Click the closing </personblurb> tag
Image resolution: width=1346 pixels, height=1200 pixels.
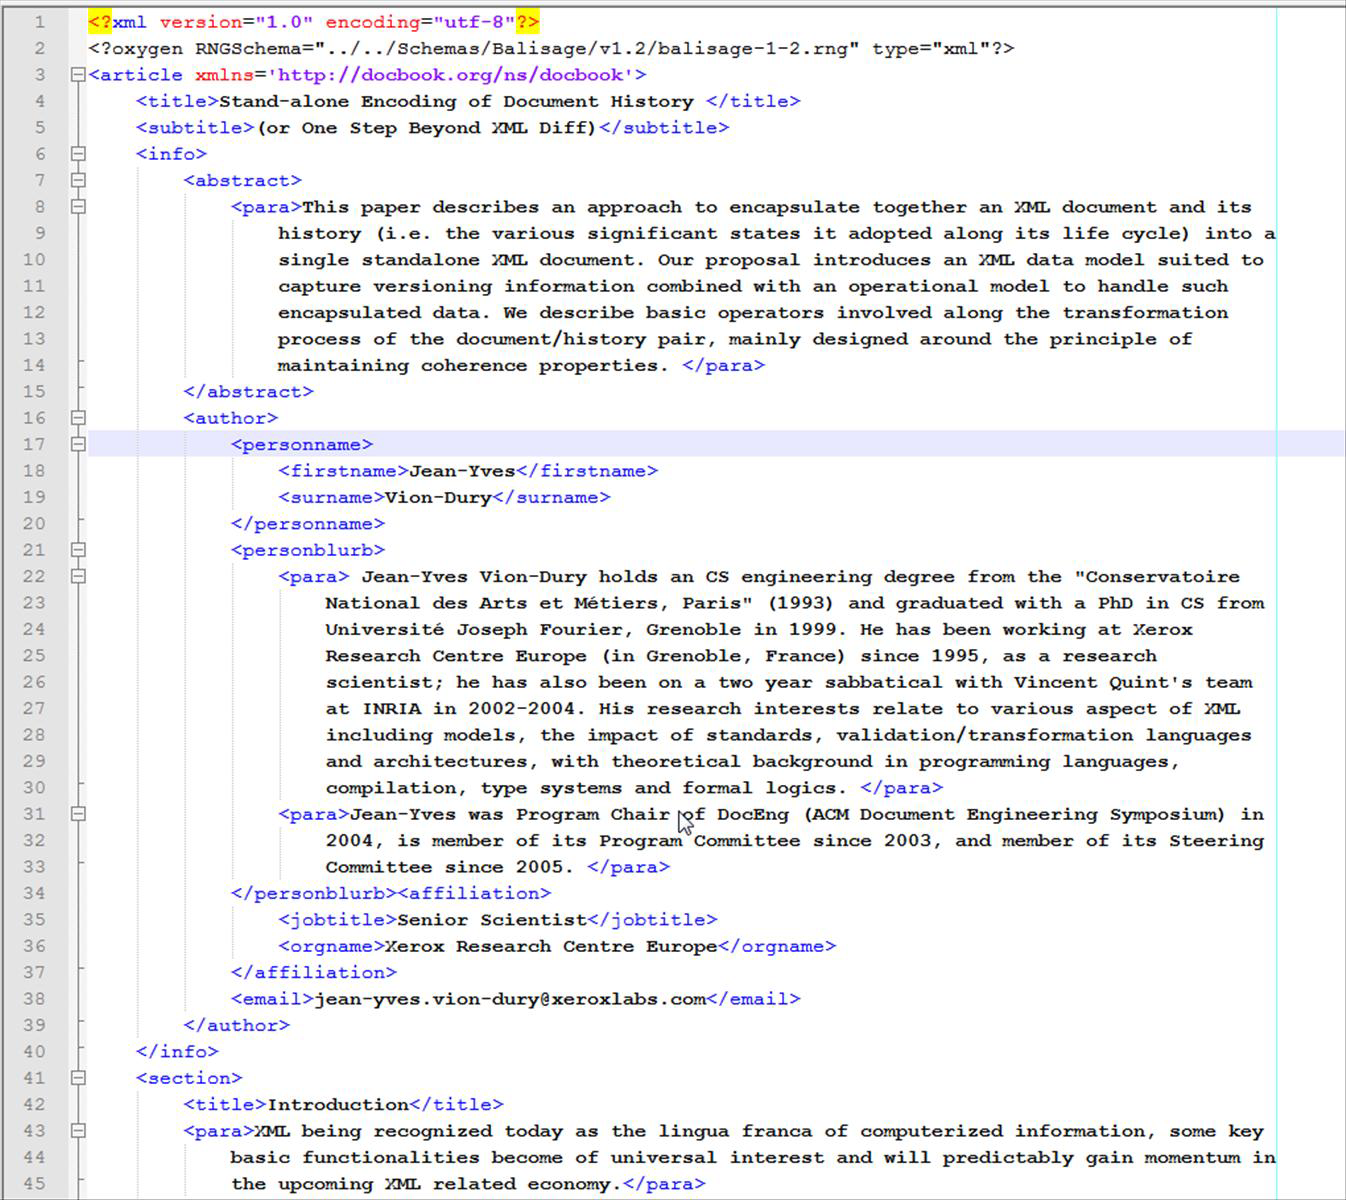point(313,893)
